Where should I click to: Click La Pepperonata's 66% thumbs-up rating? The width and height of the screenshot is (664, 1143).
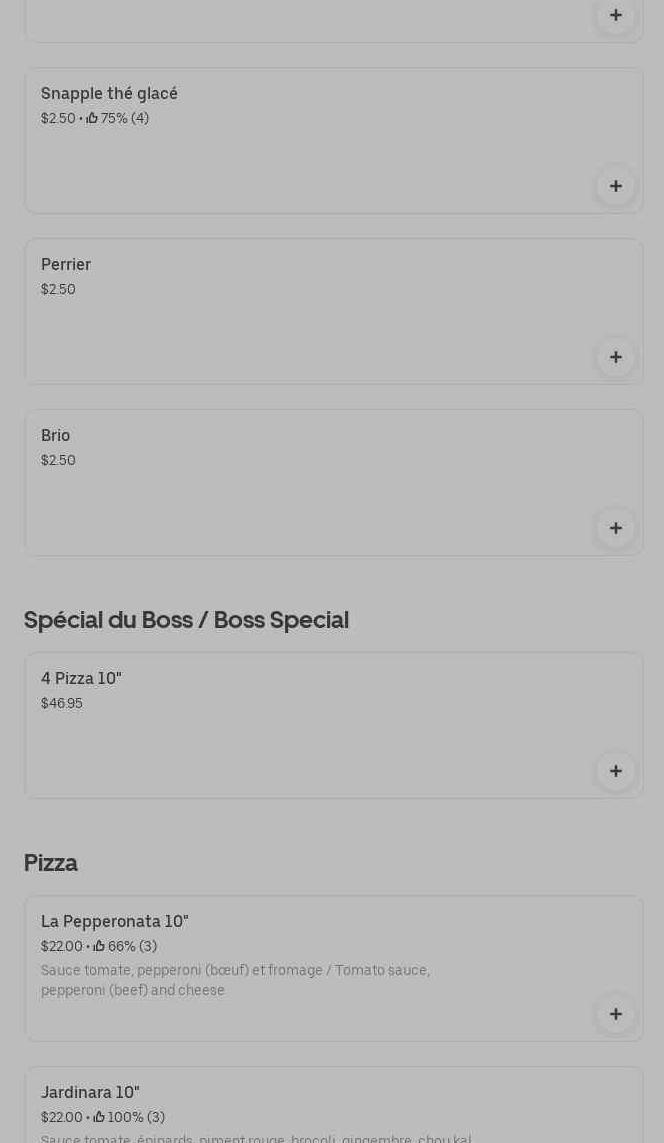point(125,947)
